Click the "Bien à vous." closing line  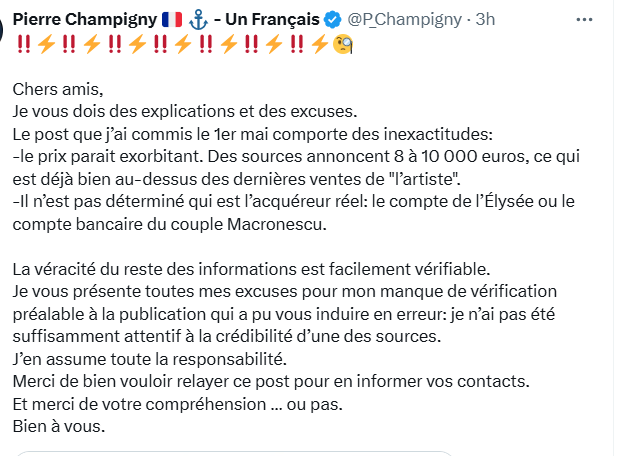click(58, 425)
